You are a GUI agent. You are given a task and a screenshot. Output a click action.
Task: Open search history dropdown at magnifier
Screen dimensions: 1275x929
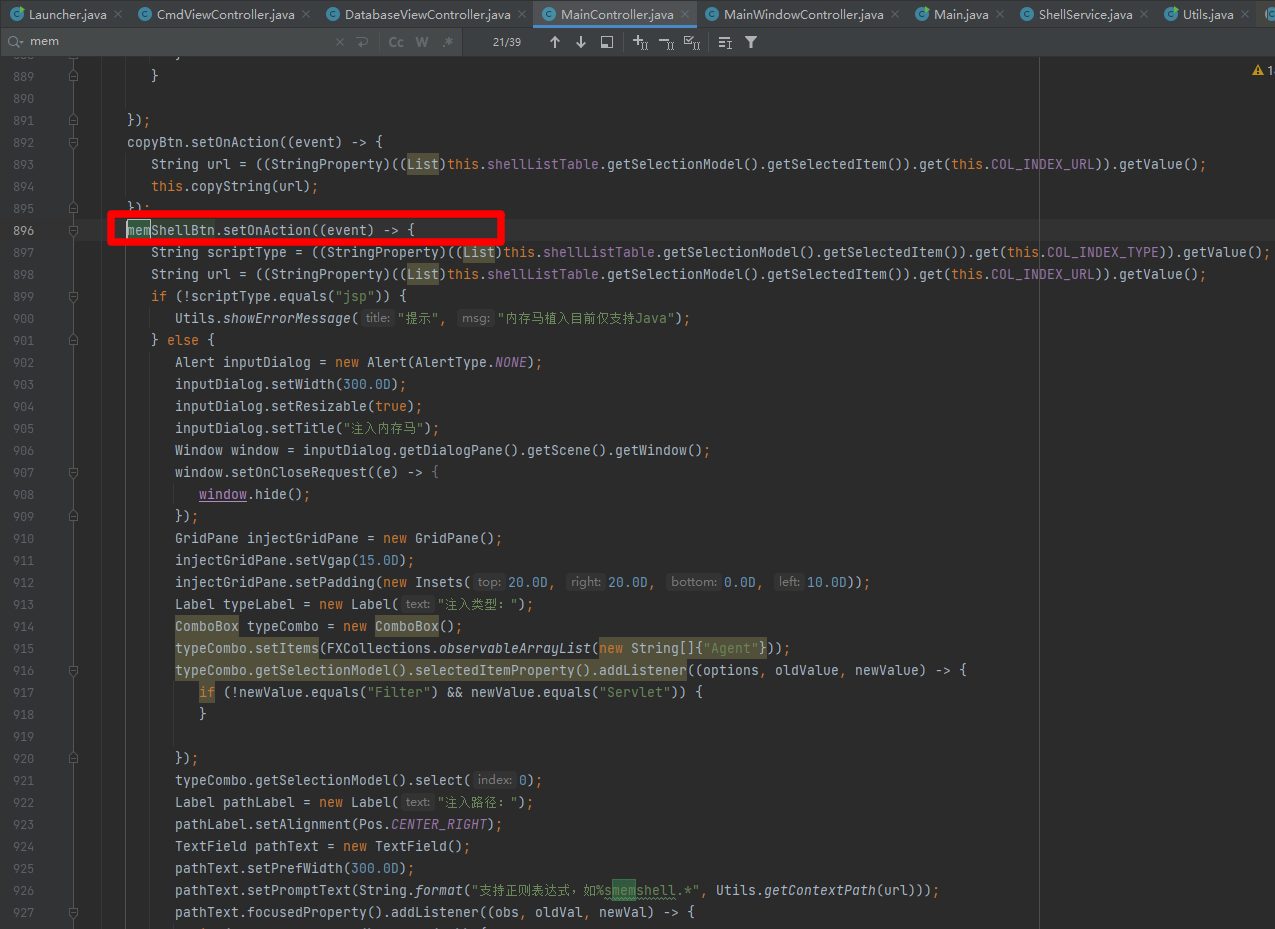(x=16, y=42)
